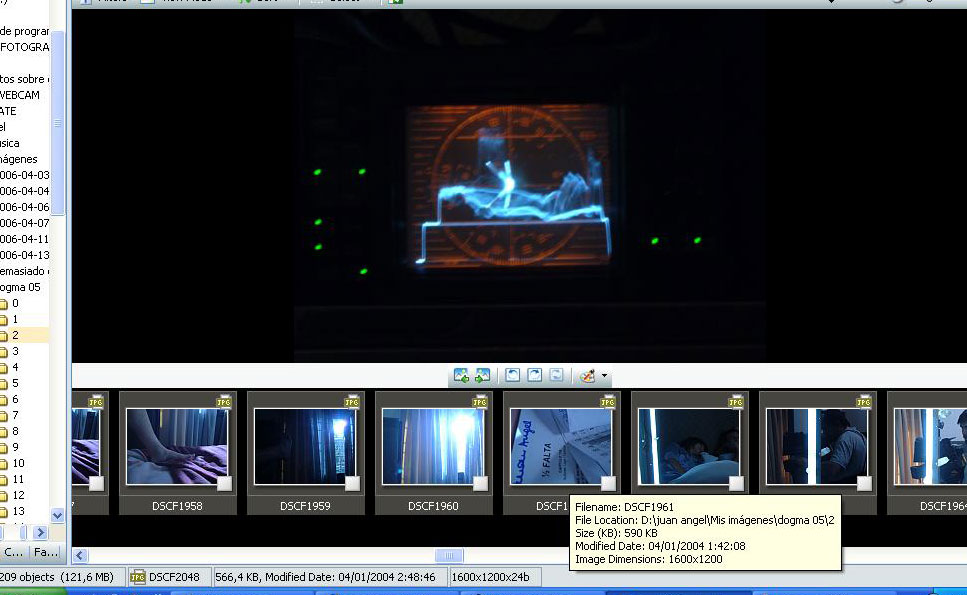The image size is (967, 595).
Task: Switch to the 'C...' pane tab
Action: point(13,552)
